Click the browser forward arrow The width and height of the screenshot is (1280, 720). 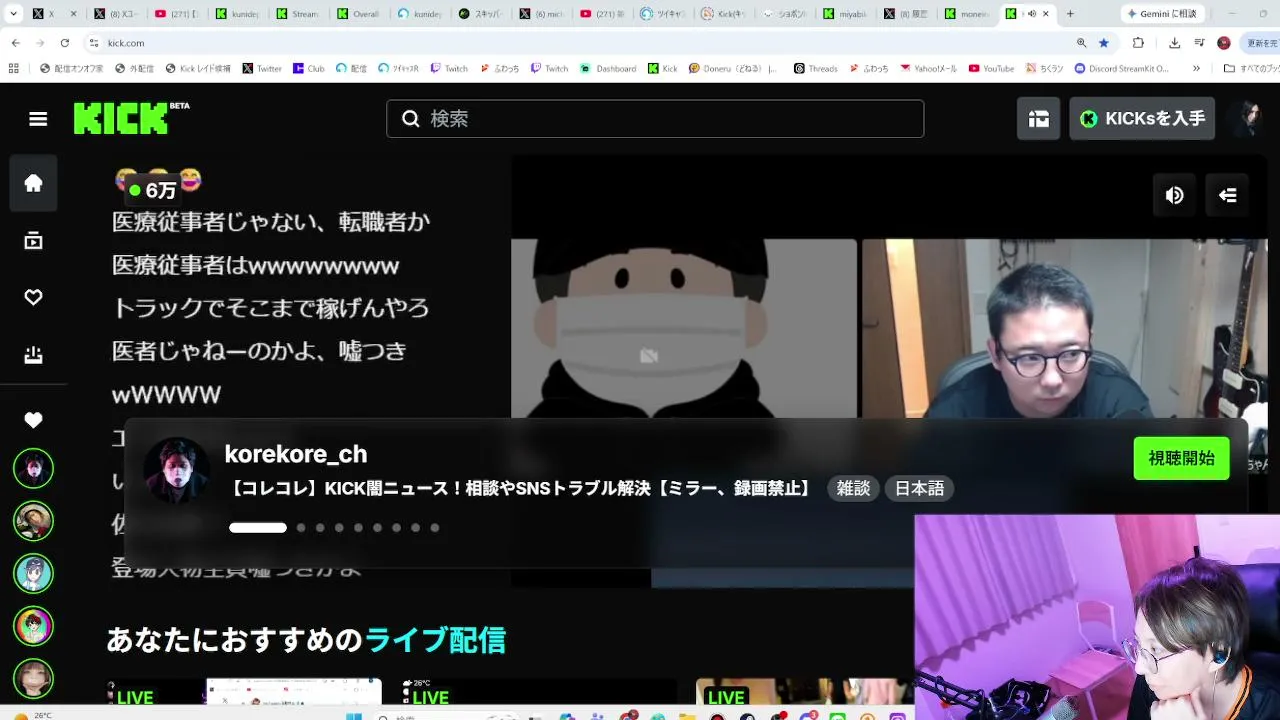tap(40, 43)
